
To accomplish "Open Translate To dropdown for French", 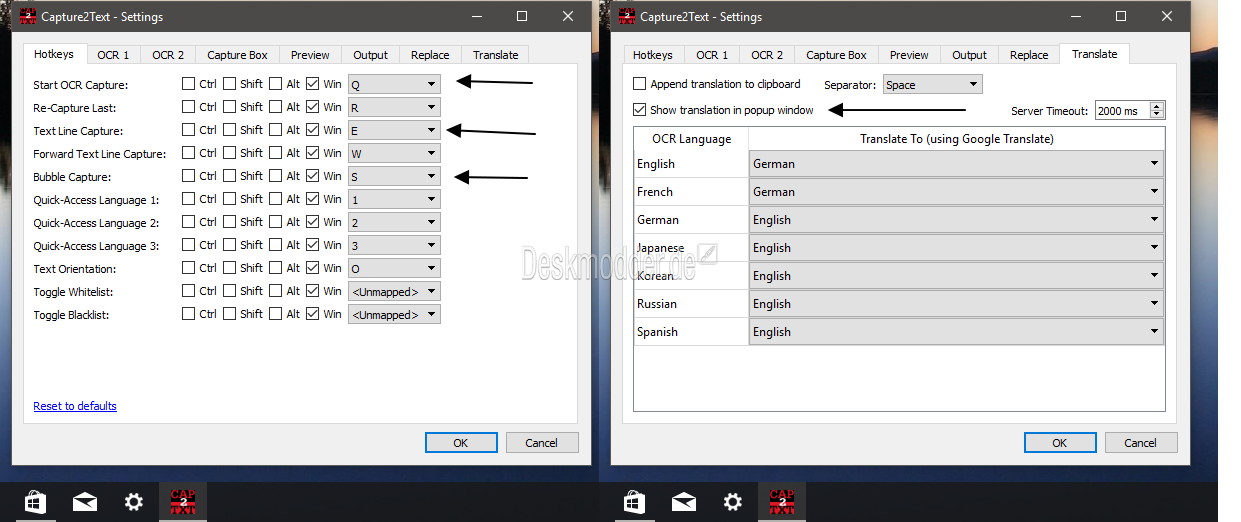I will (956, 191).
